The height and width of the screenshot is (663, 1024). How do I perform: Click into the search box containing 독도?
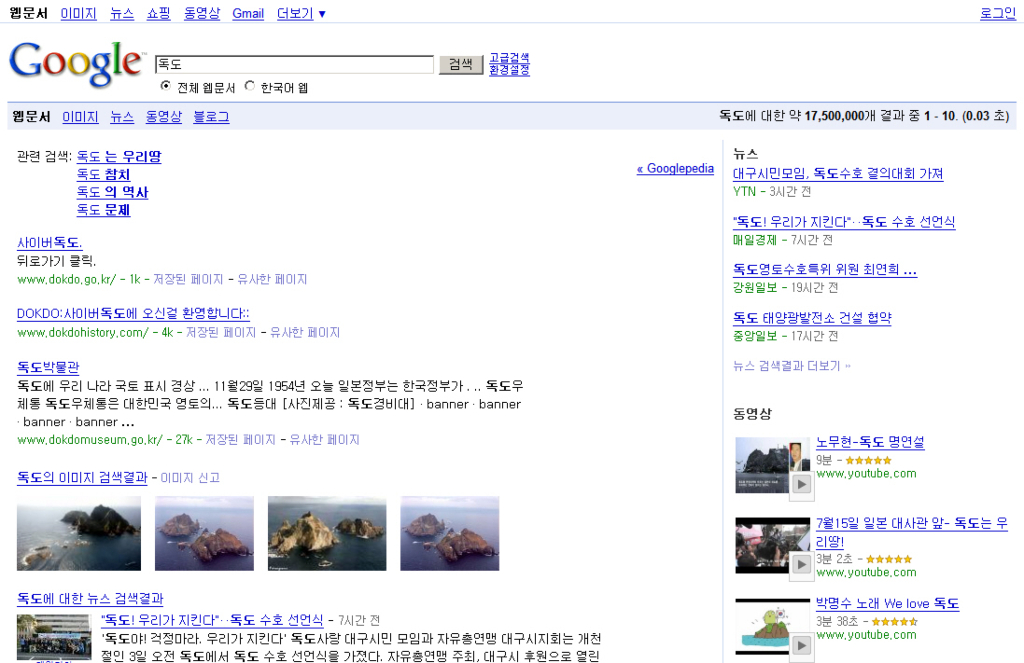tap(294, 64)
